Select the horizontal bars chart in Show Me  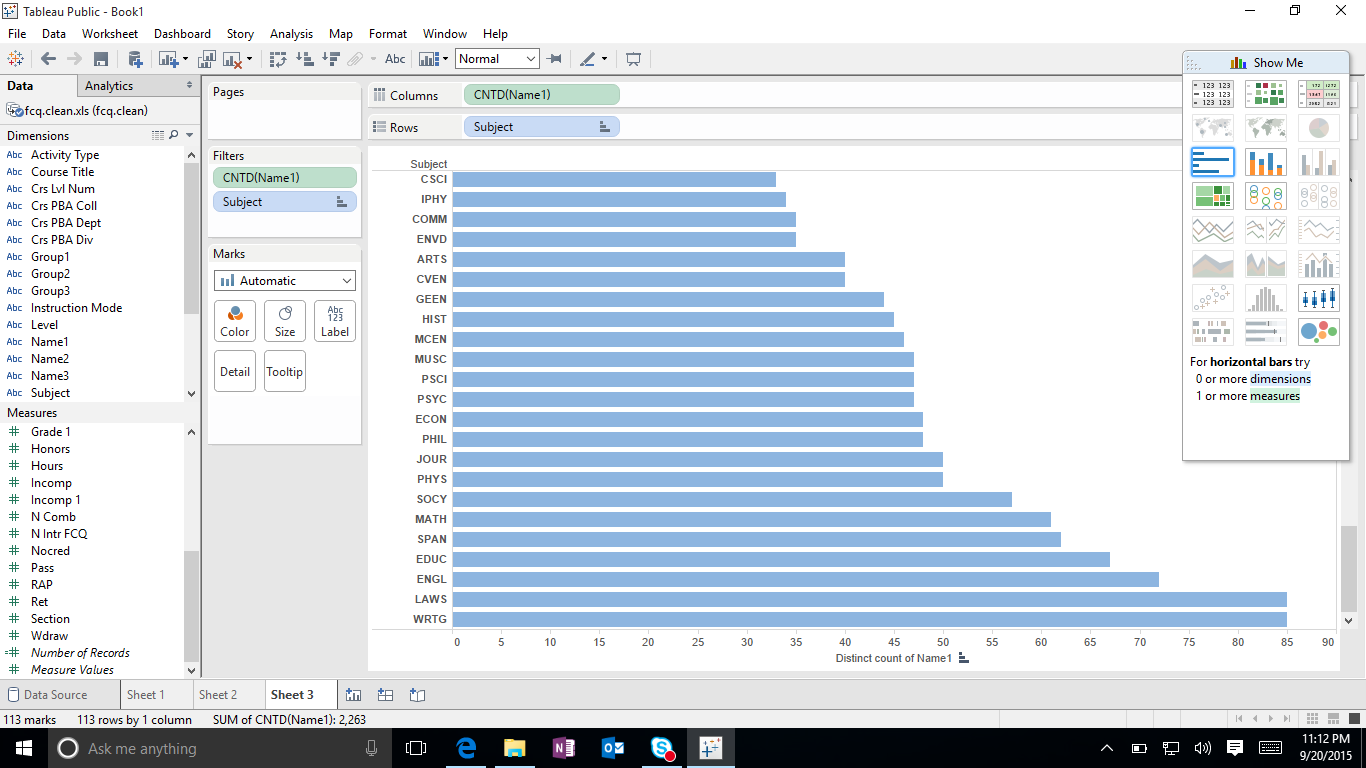1212,162
